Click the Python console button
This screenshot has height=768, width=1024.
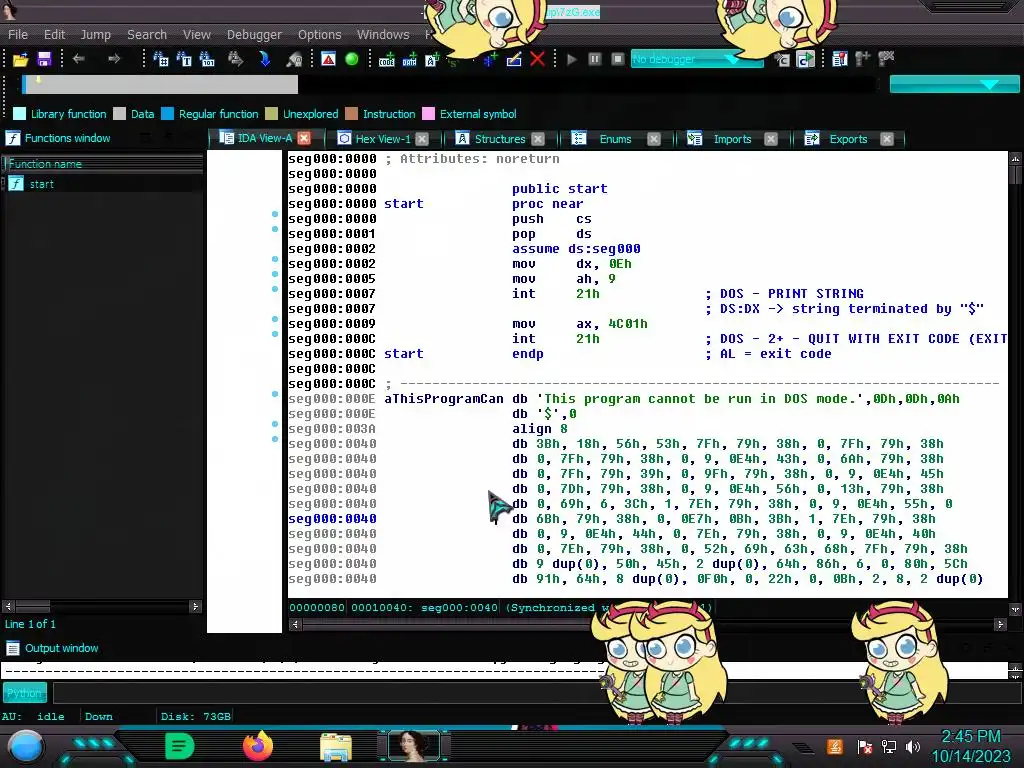(x=24, y=693)
